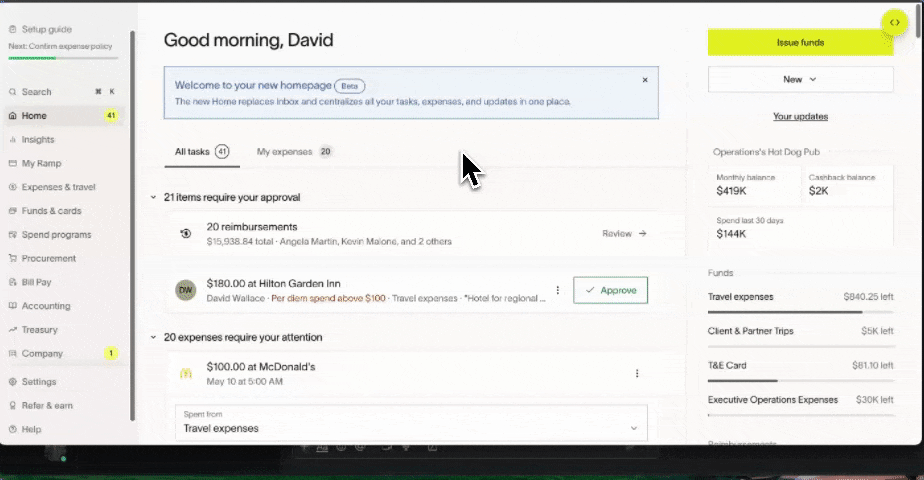This screenshot has height=480, width=924.
Task: Click the Beta badge in the banner
Action: pos(349,86)
